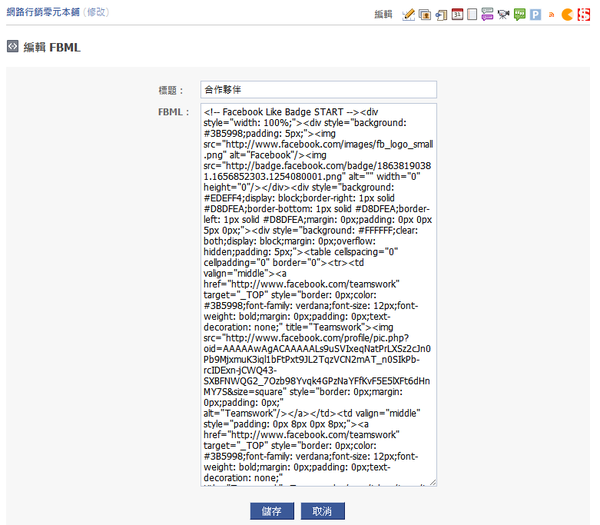Click the FBML： field label
Image resolution: width=600 pixels, height=525 pixels.
click(174, 112)
